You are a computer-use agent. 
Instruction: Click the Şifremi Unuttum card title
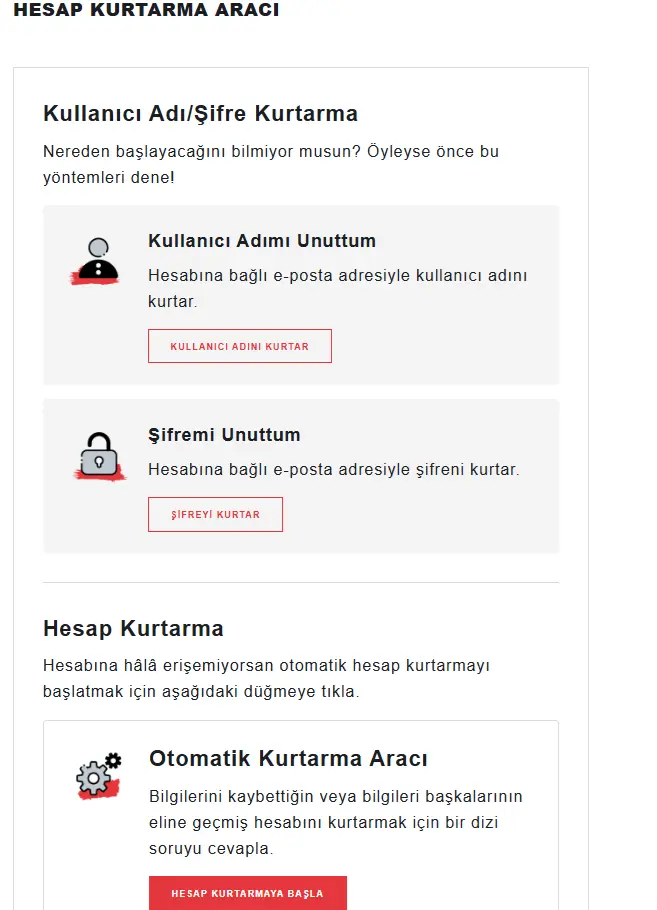225,434
